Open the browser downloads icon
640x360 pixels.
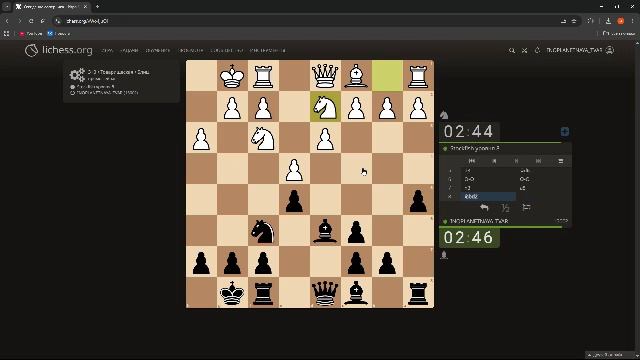pyautogui.click(x=608, y=21)
